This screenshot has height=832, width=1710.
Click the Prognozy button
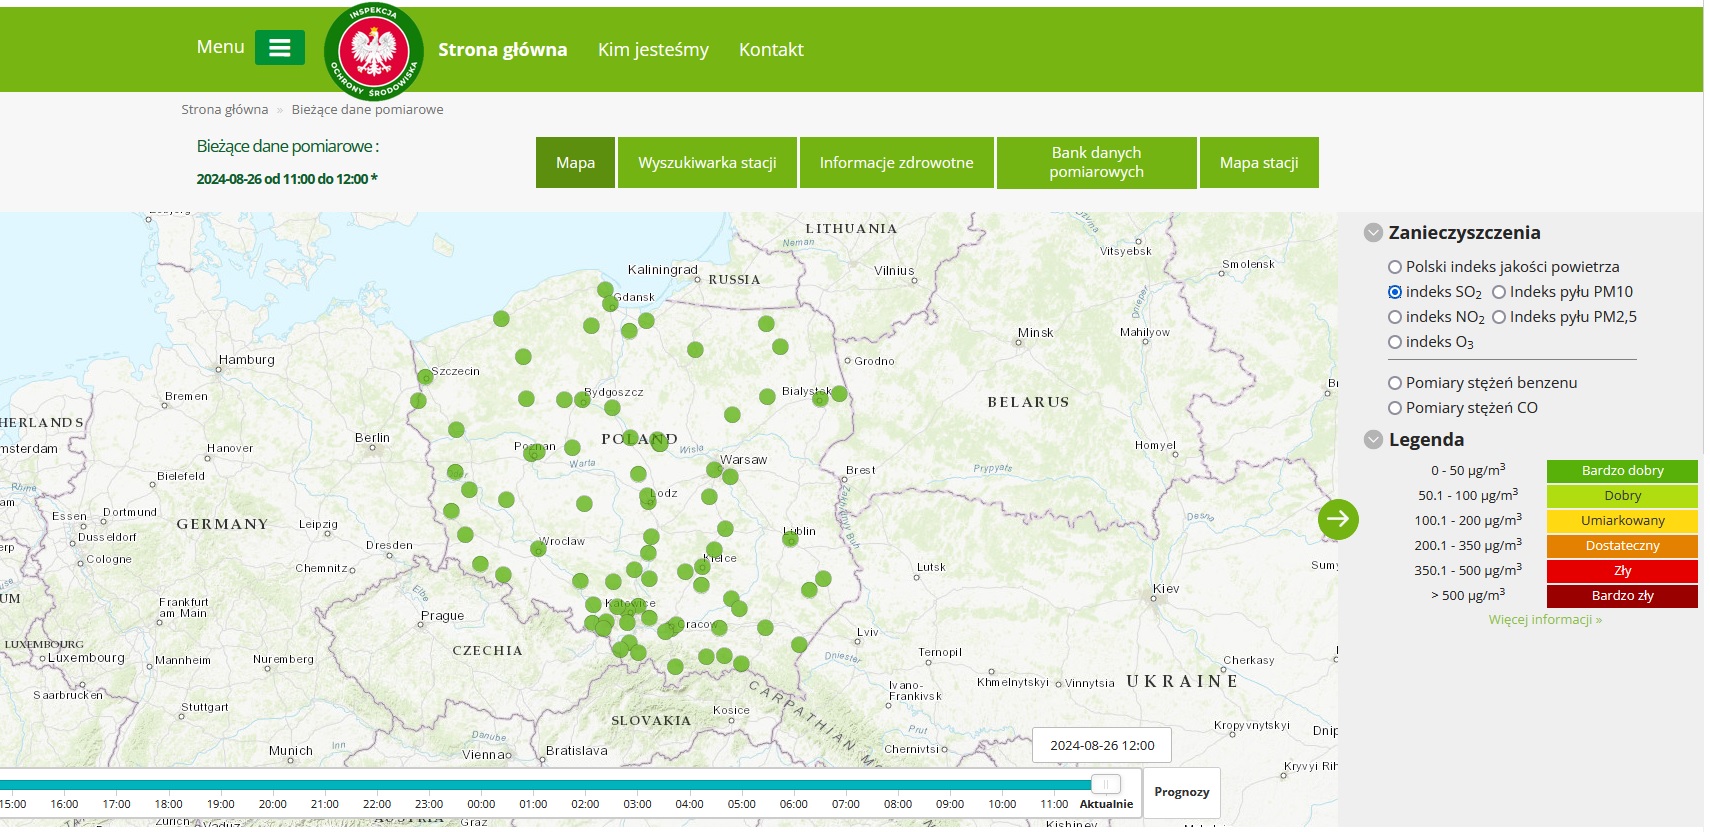(x=1182, y=792)
